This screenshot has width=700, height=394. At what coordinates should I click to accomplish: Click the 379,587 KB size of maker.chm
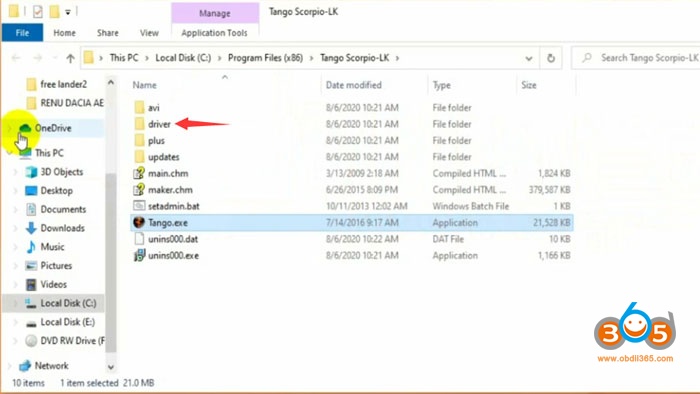pos(550,190)
